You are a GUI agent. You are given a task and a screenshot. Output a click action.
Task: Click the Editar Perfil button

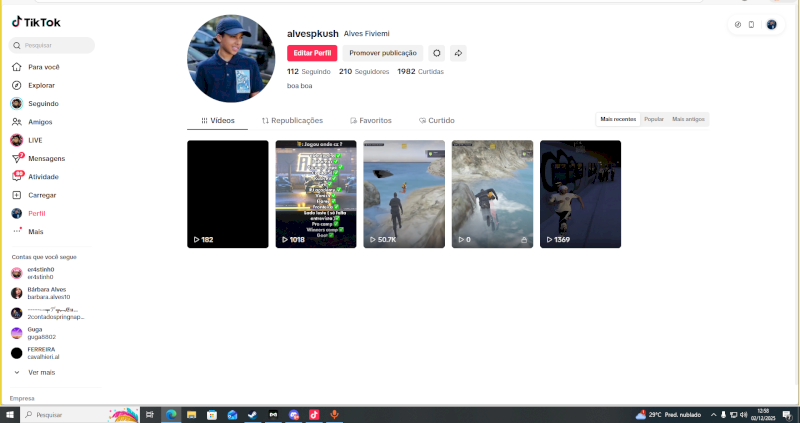pos(312,53)
